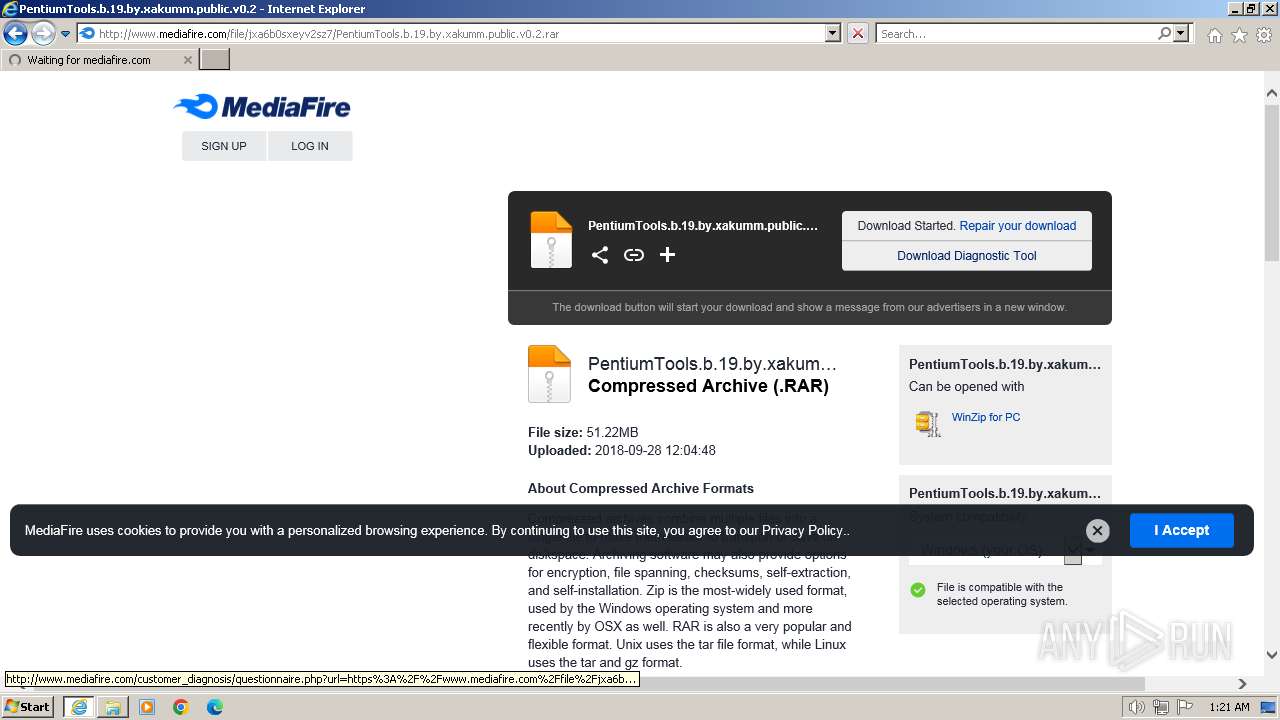Click the Search box in the browser toolbar

click(1016, 33)
